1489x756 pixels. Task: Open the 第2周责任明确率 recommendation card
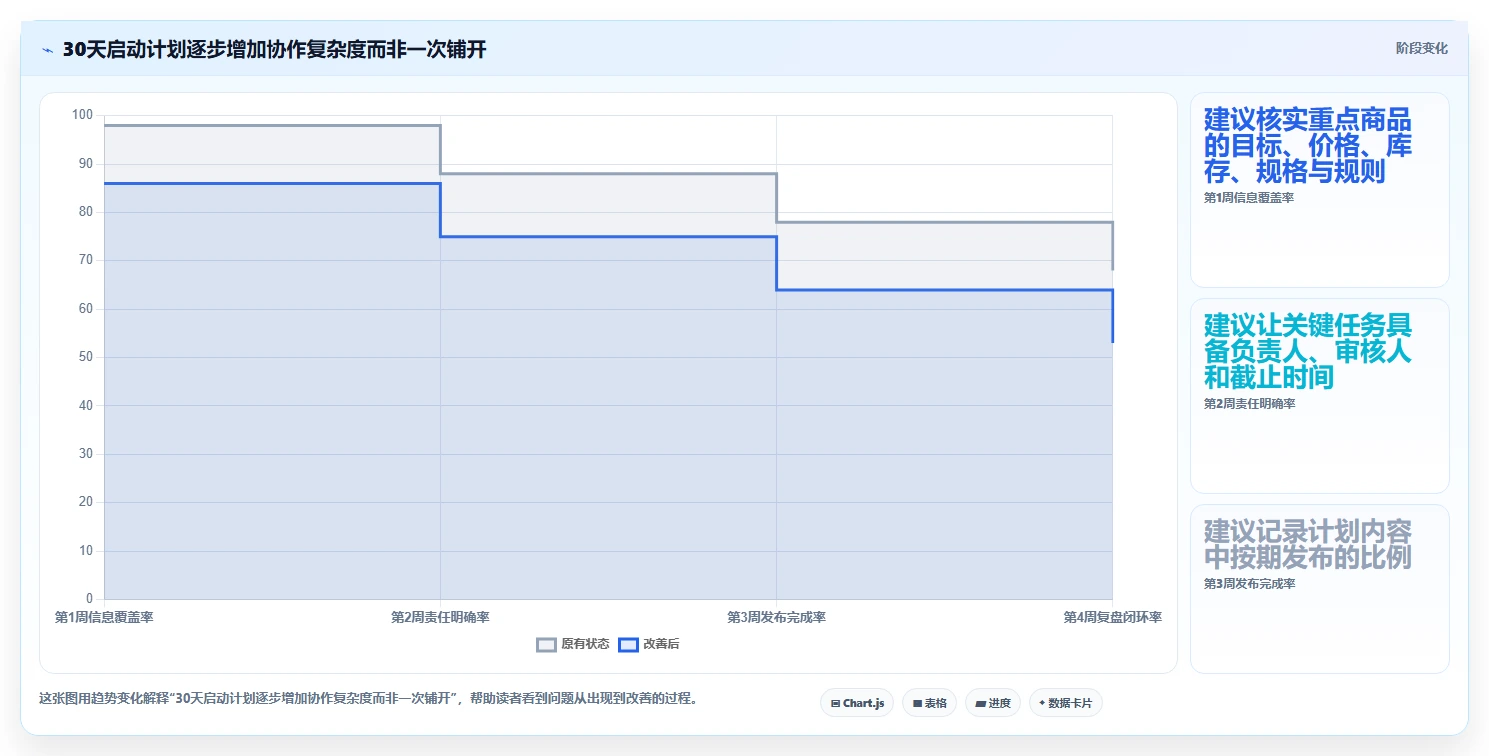(1319, 396)
